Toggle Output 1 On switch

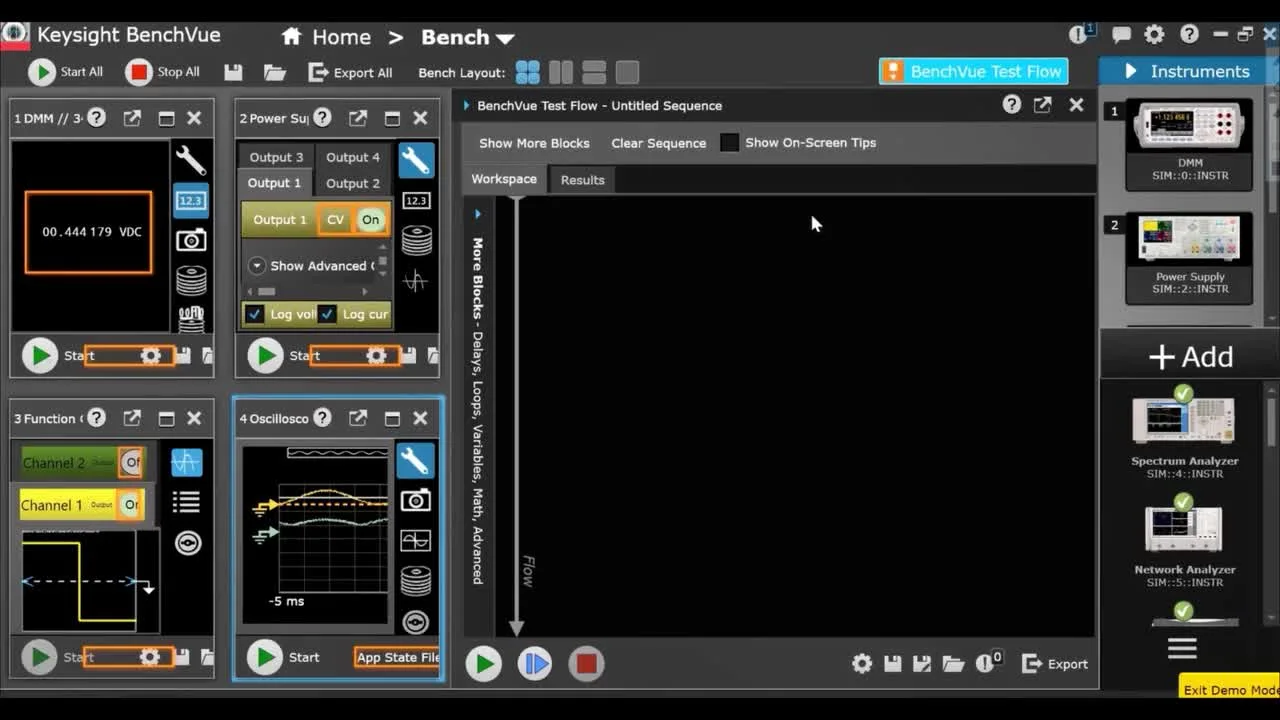click(x=371, y=220)
